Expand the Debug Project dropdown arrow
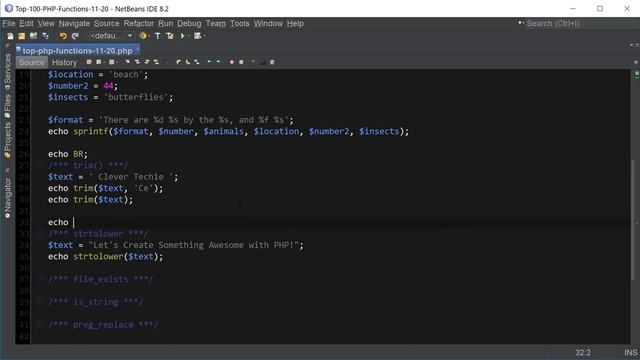This screenshot has width=640, height=360. pyautogui.click(x=204, y=36)
